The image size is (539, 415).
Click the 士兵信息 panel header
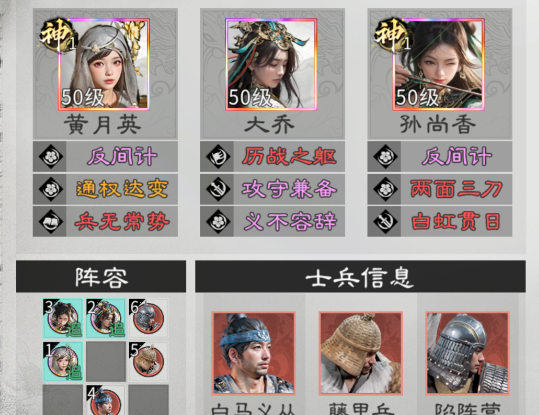coord(360,277)
